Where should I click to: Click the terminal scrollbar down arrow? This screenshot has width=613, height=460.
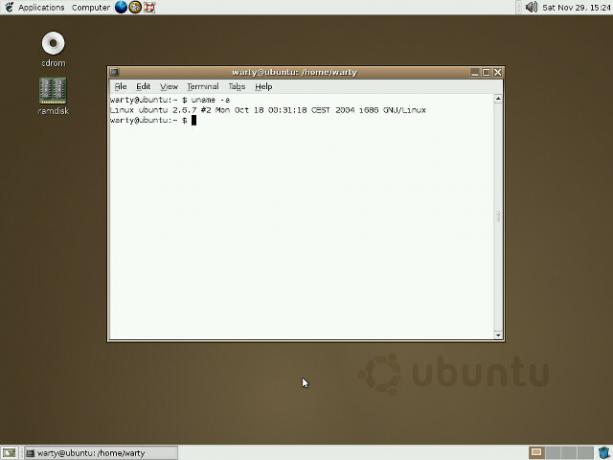[498, 335]
